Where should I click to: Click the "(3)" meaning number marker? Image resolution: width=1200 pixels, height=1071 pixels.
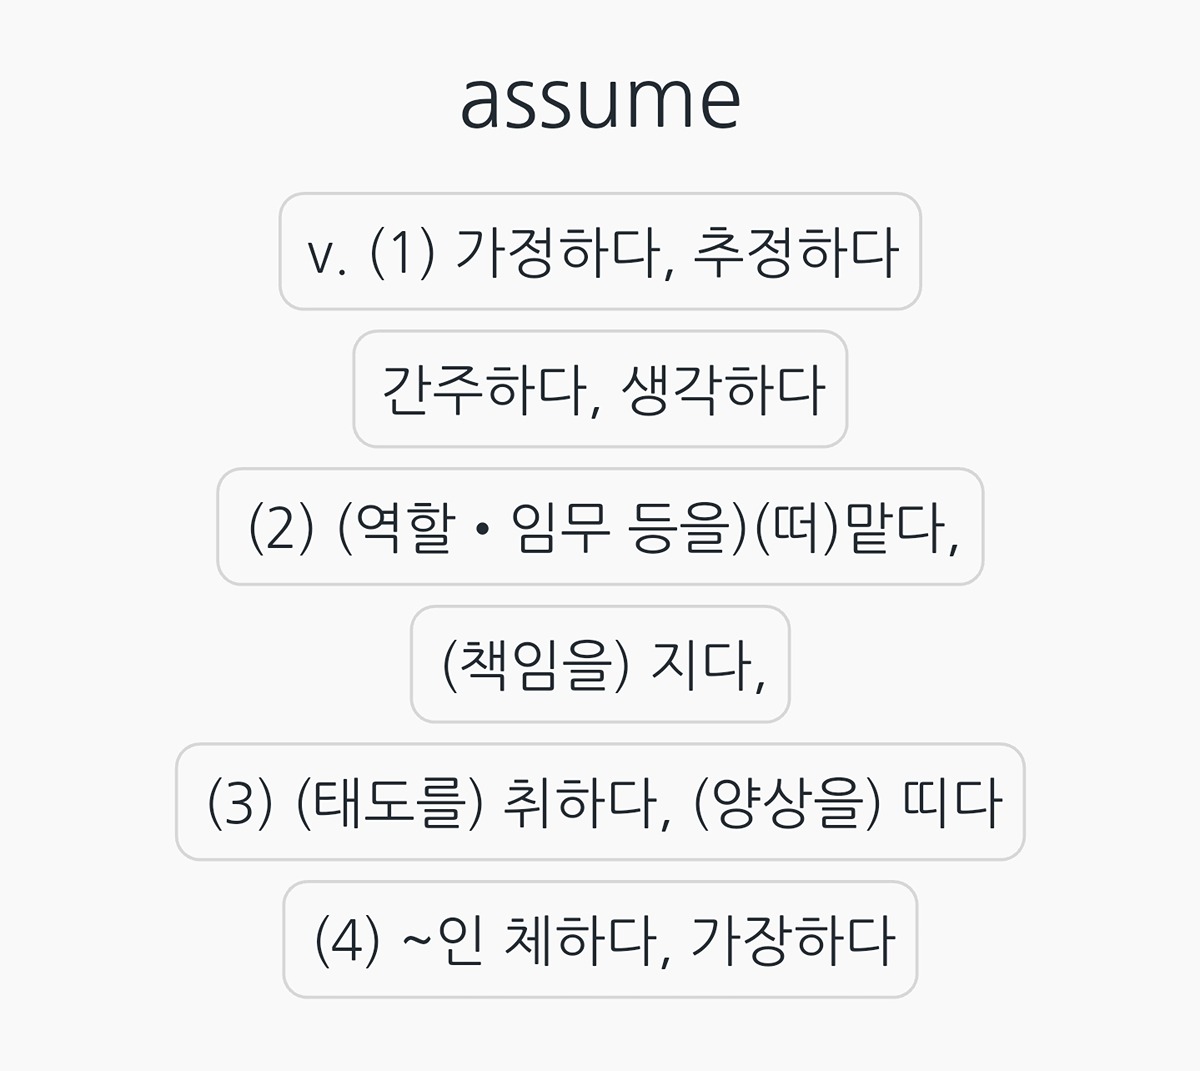pos(240,803)
